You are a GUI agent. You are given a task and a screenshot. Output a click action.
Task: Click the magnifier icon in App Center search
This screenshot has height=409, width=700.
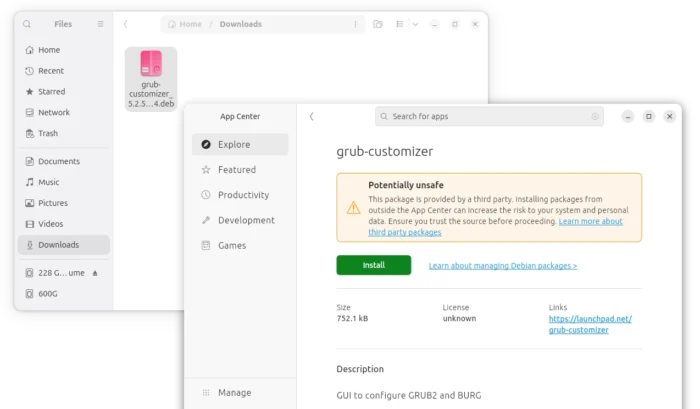384,117
